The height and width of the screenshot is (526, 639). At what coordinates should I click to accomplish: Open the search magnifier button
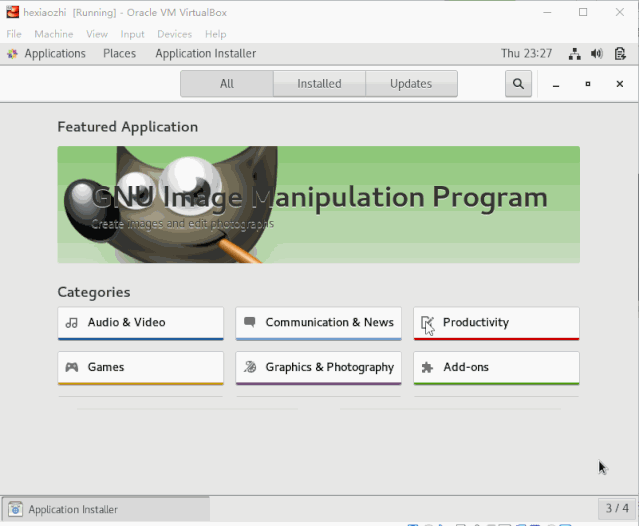pyautogui.click(x=518, y=84)
